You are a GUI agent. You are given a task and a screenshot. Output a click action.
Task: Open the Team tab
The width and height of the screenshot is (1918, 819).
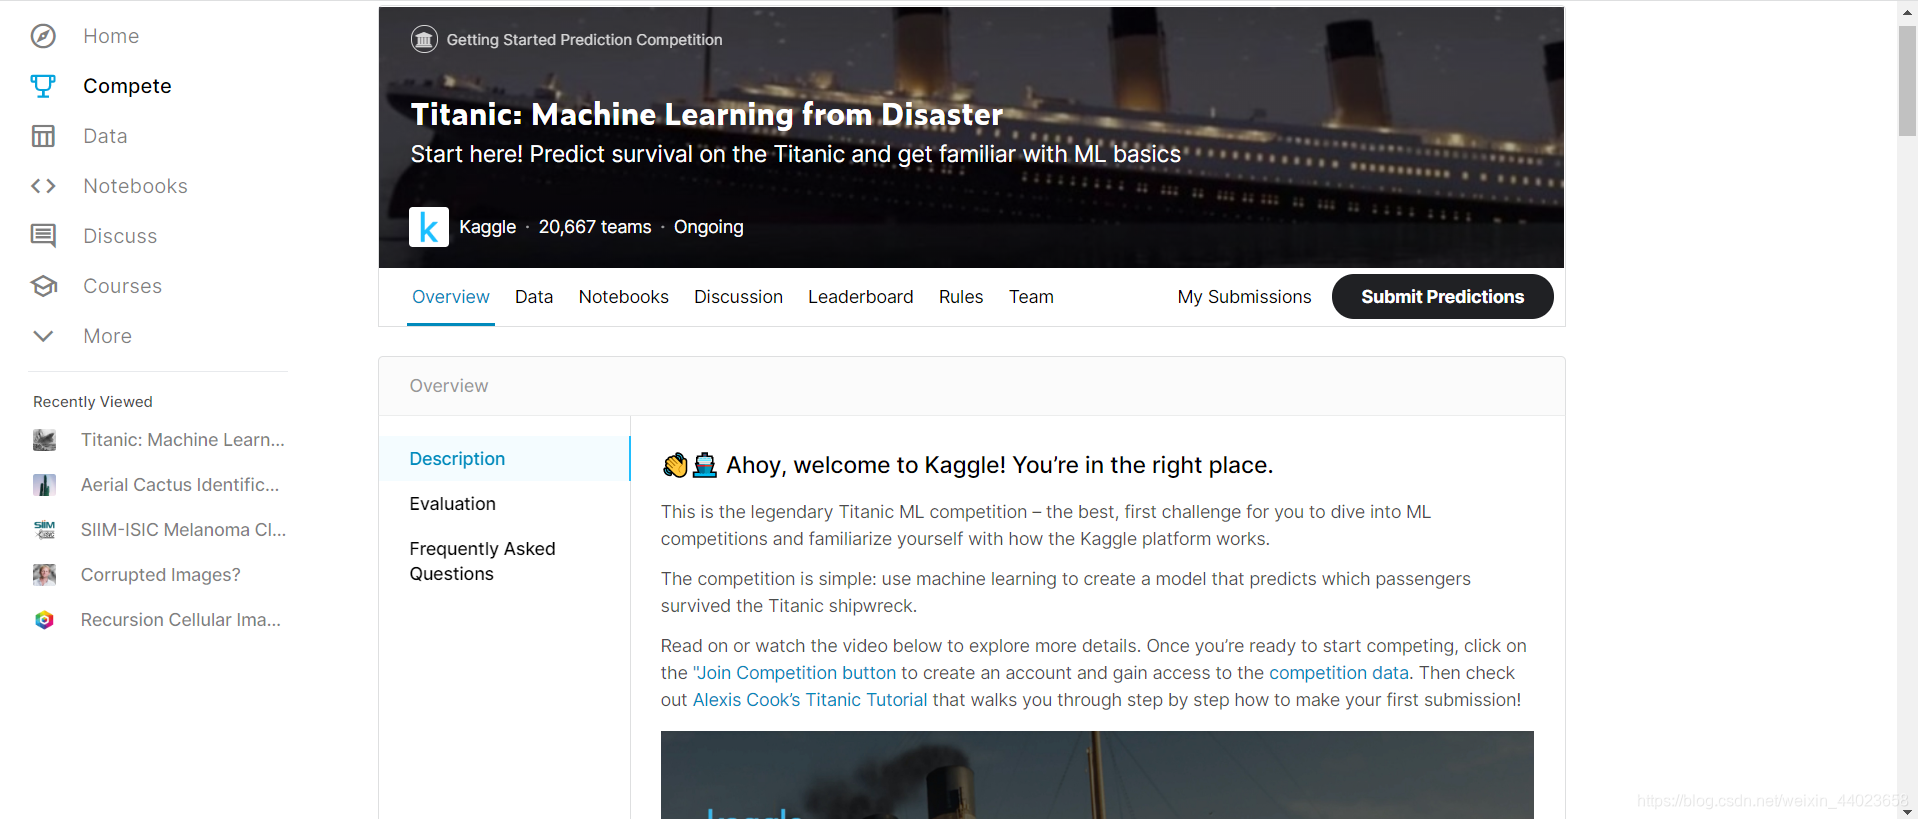click(x=1031, y=297)
